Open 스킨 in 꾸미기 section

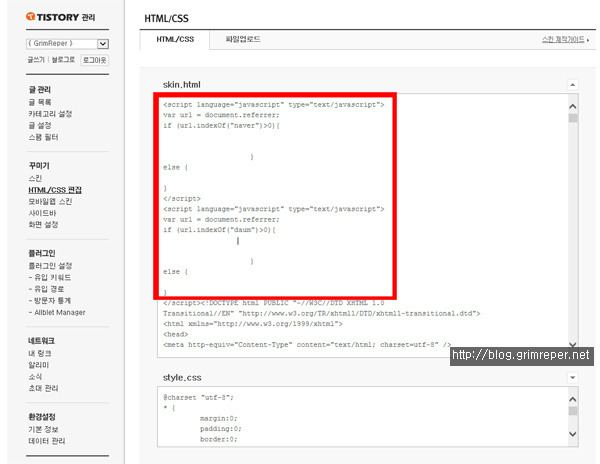pyautogui.click(x=35, y=178)
